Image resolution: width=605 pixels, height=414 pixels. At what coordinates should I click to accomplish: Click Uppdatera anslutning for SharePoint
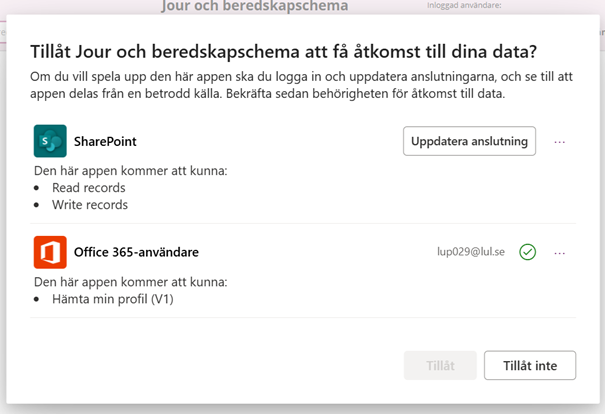point(469,141)
